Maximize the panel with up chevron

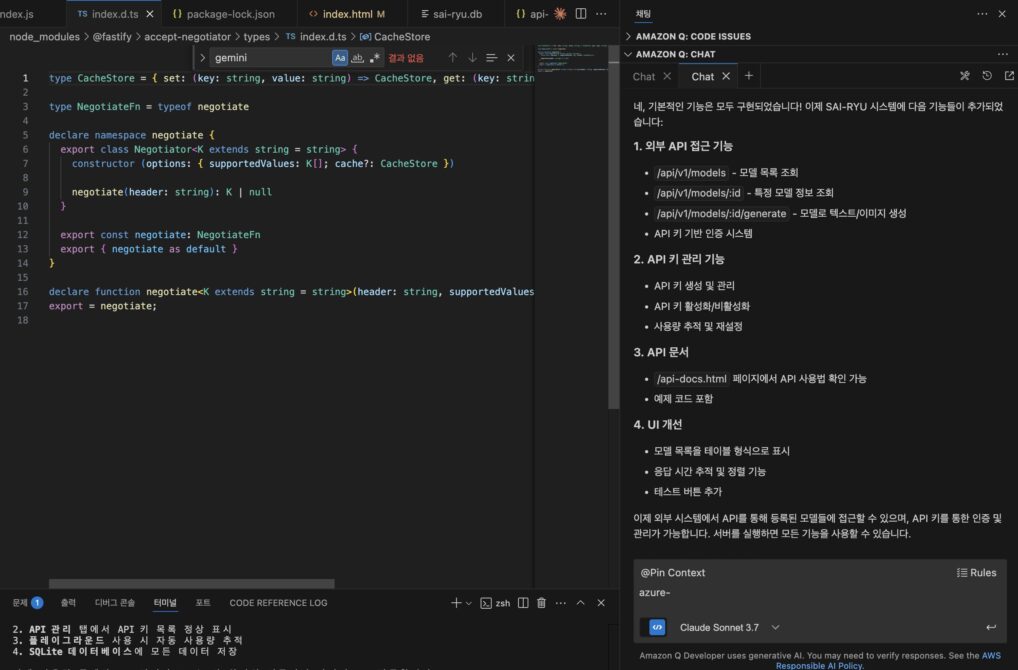tap(580, 603)
